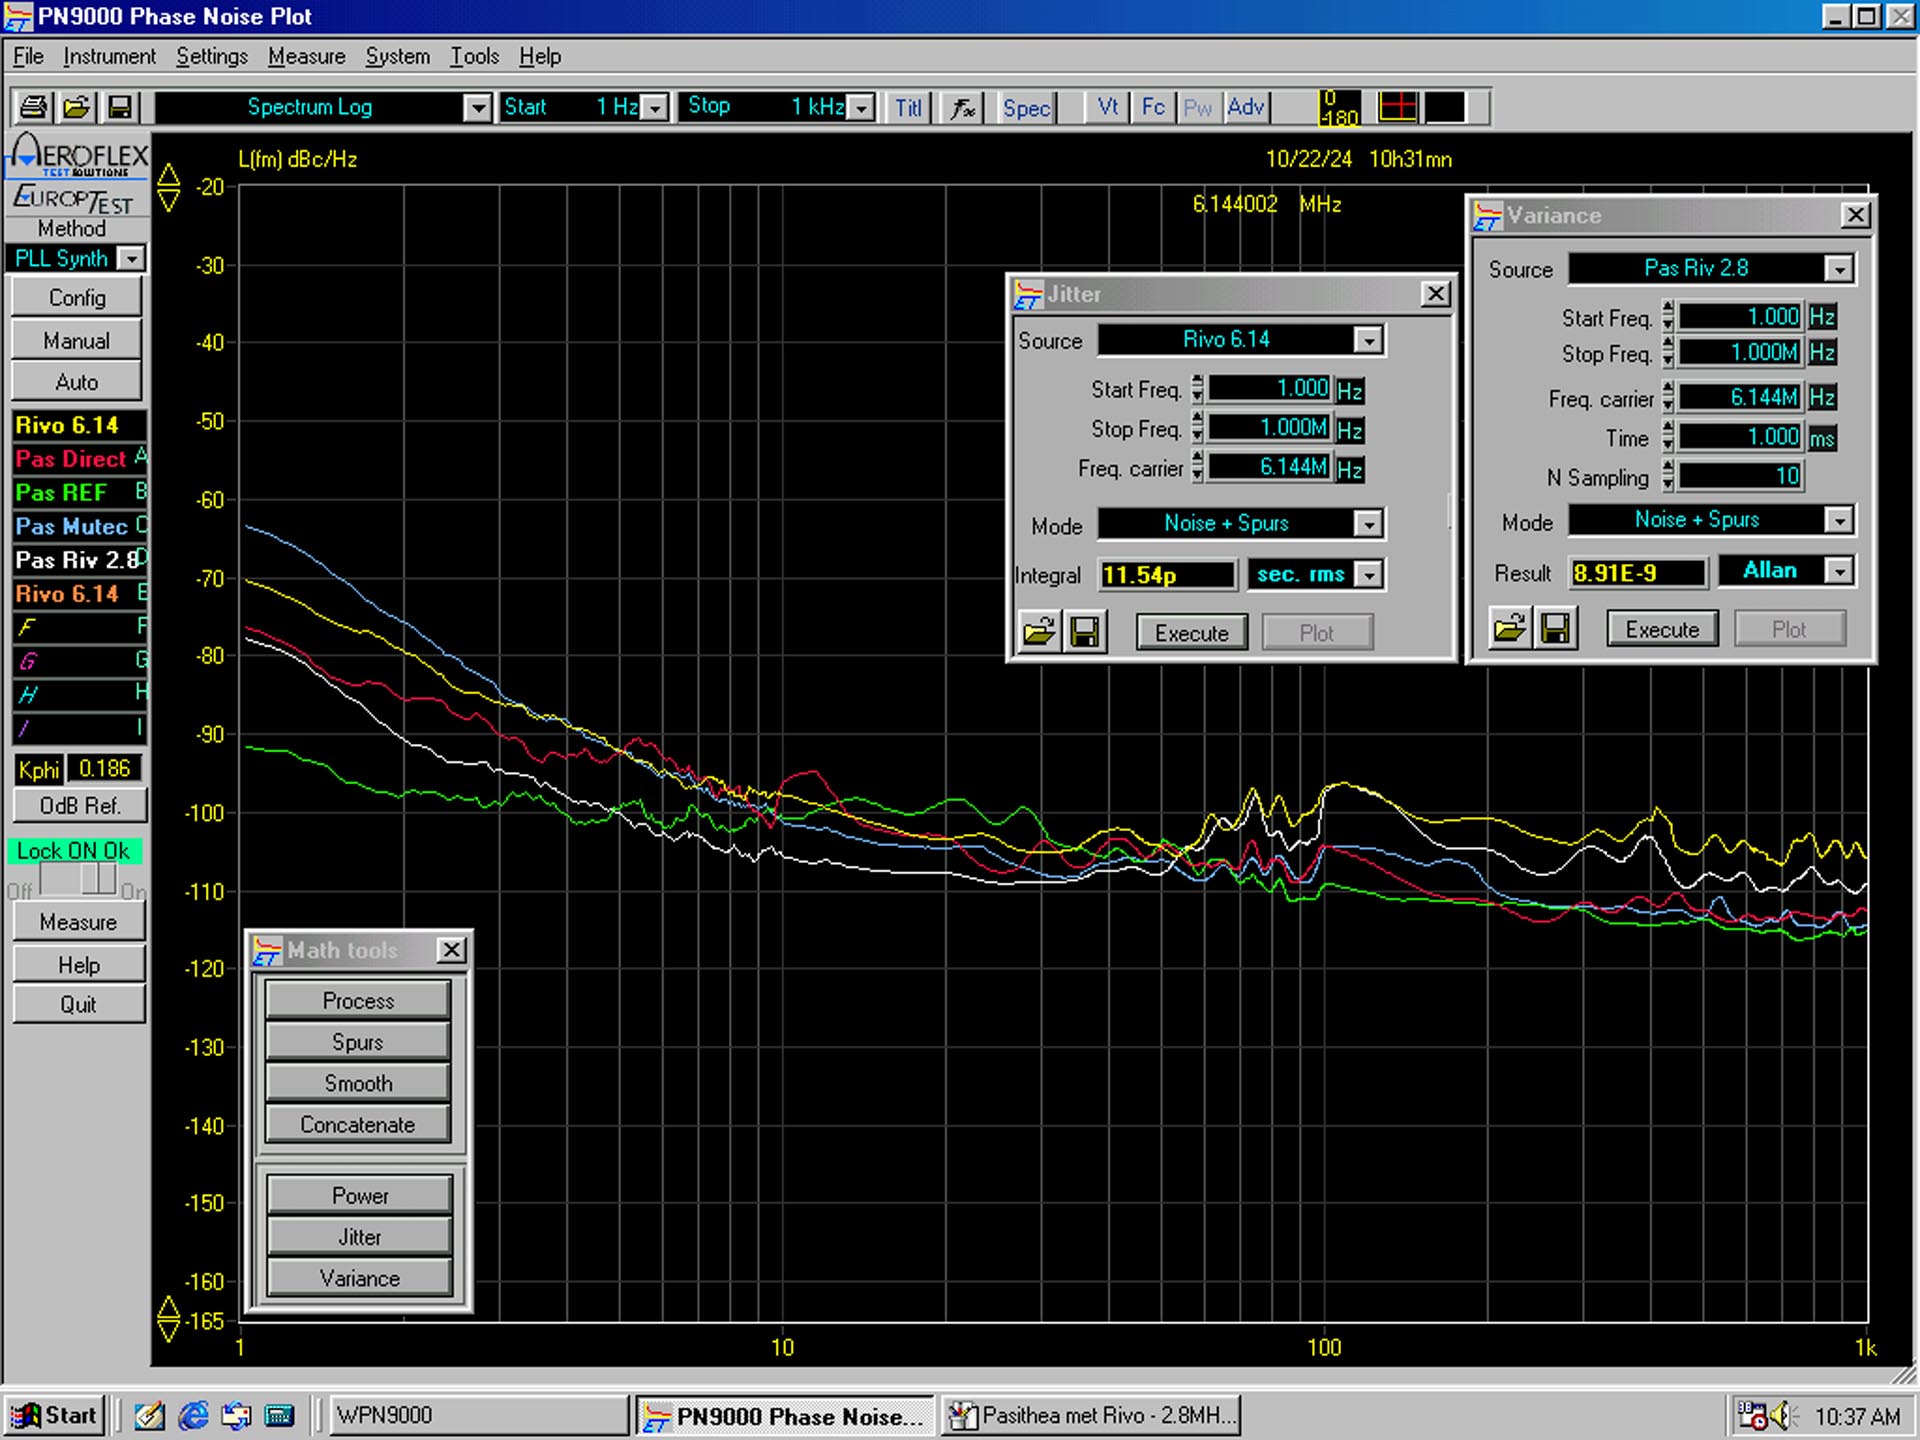Open the File menu
The width and height of the screenshot is (1920, 1440).
pos(28,56)
